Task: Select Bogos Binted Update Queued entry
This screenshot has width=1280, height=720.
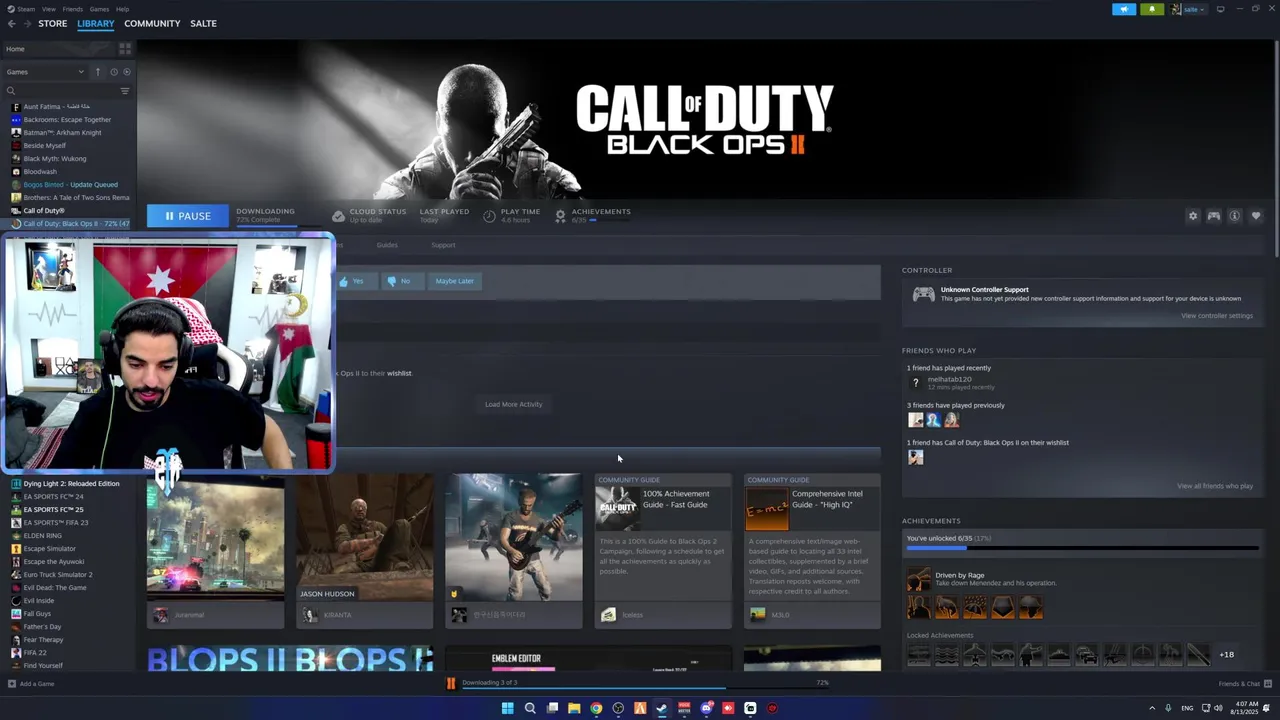Action: [70, 184]
